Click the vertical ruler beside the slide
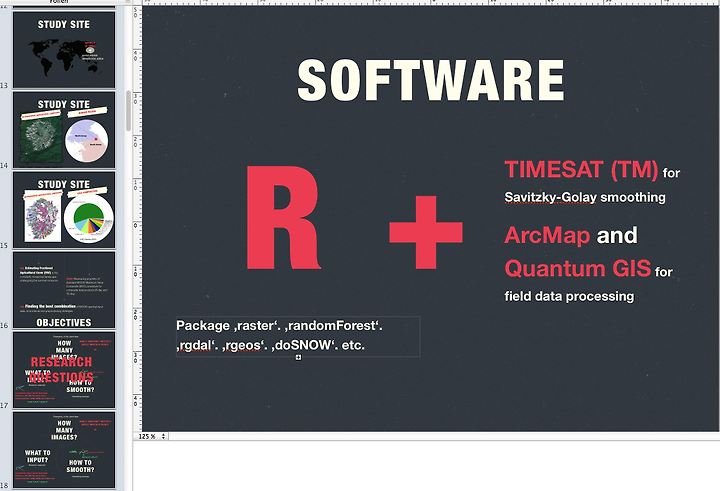This screenshot has width=720, height=491. [137, 219]
